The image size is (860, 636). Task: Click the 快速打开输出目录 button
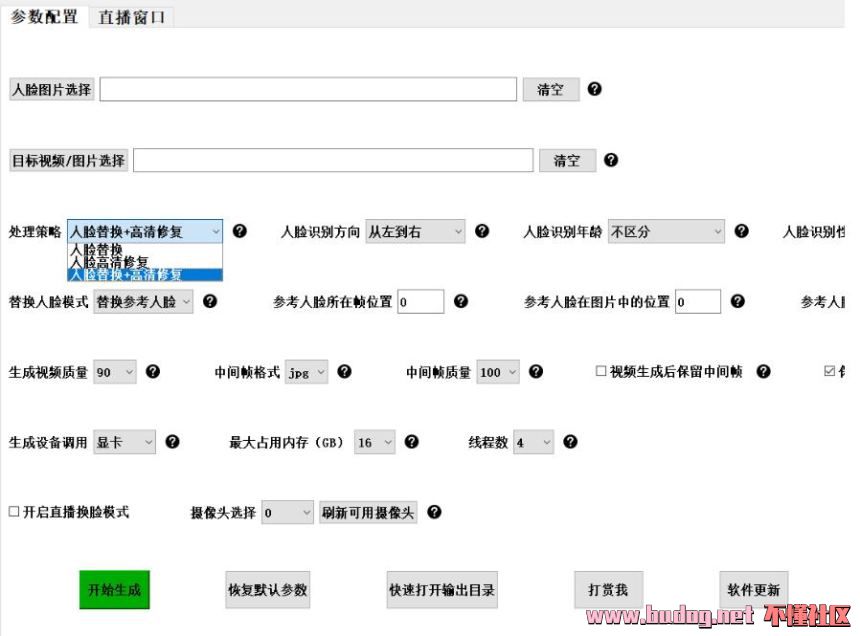[x=442, y=590]
